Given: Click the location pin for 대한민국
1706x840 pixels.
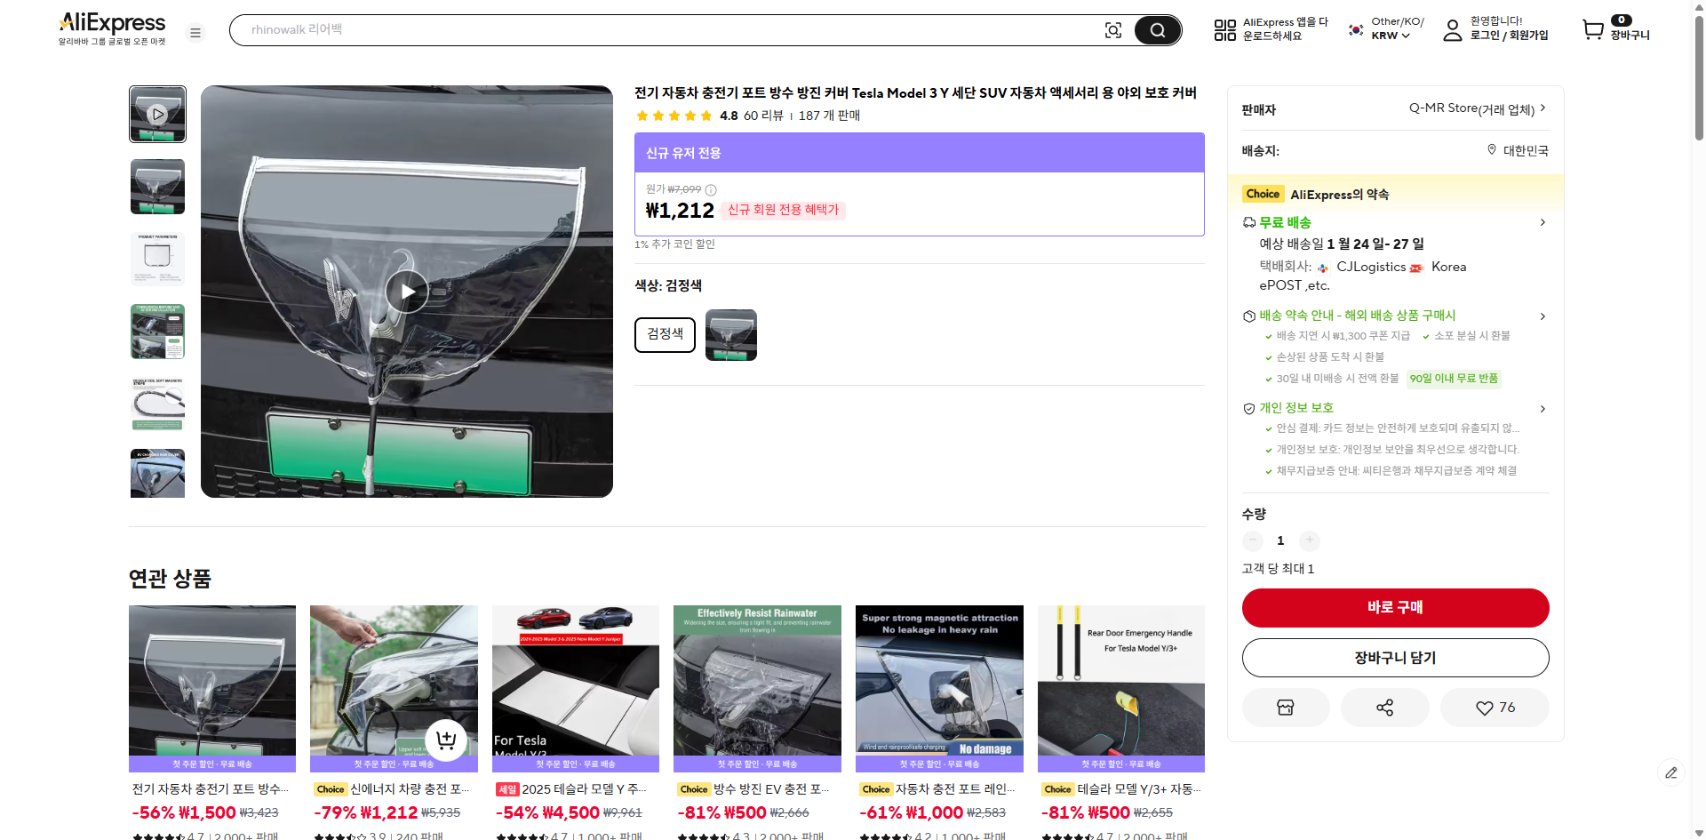Looking at the screenshot, I should [1491, 150].
